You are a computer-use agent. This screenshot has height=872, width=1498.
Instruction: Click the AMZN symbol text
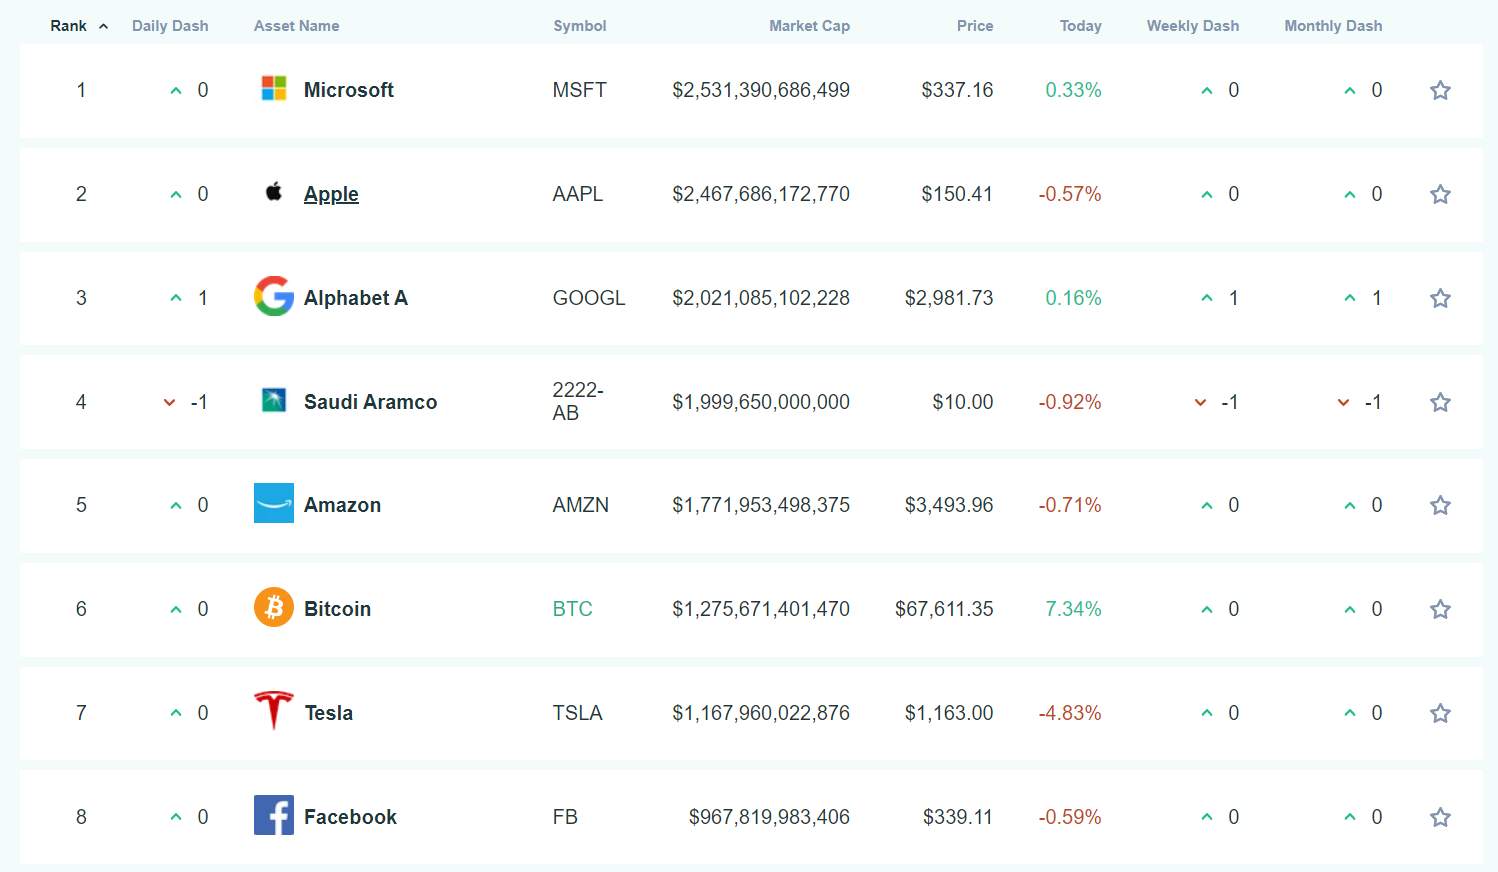[x=581, y=505]
